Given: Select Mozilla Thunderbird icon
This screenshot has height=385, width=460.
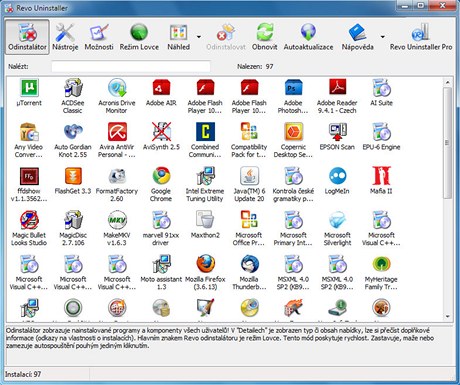Looking at the screenshot, I should [x=249, y=264].
